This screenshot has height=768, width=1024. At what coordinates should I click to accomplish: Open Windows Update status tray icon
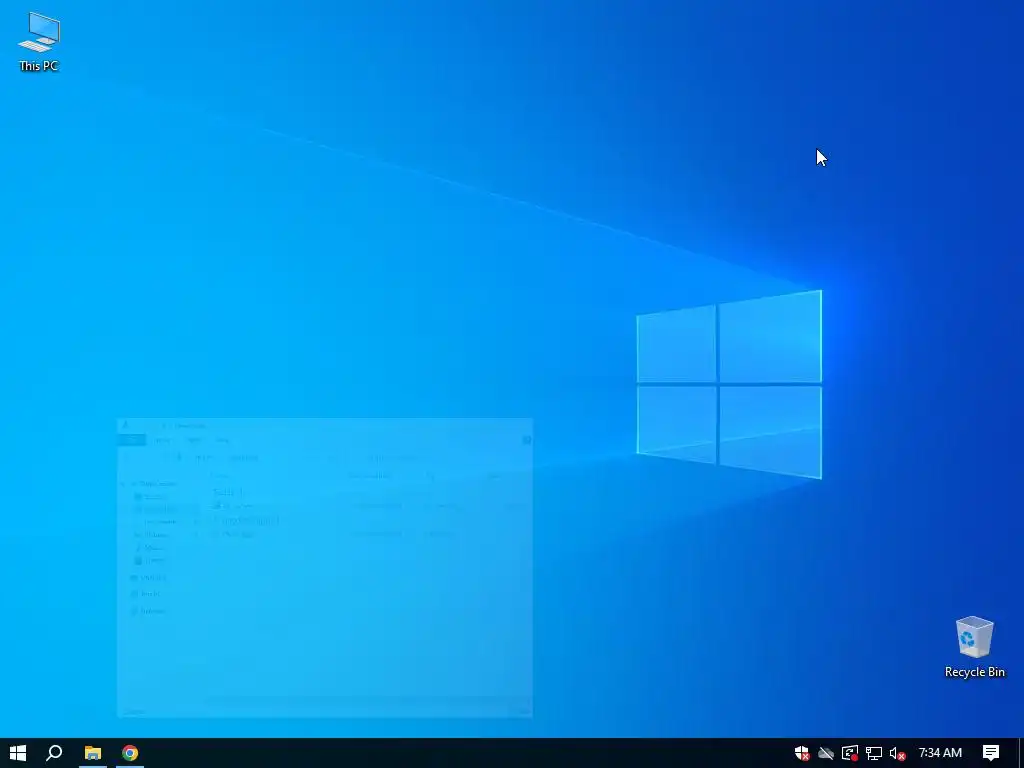[850, 753]
